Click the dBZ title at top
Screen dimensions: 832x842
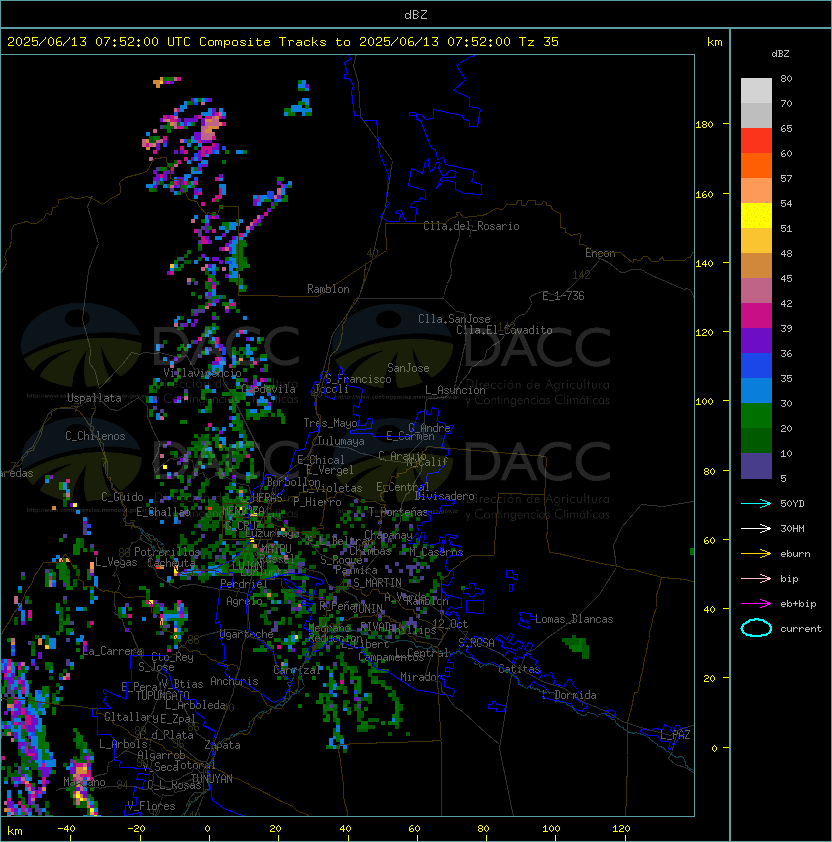pyautogui.click(x=416, y=14)
